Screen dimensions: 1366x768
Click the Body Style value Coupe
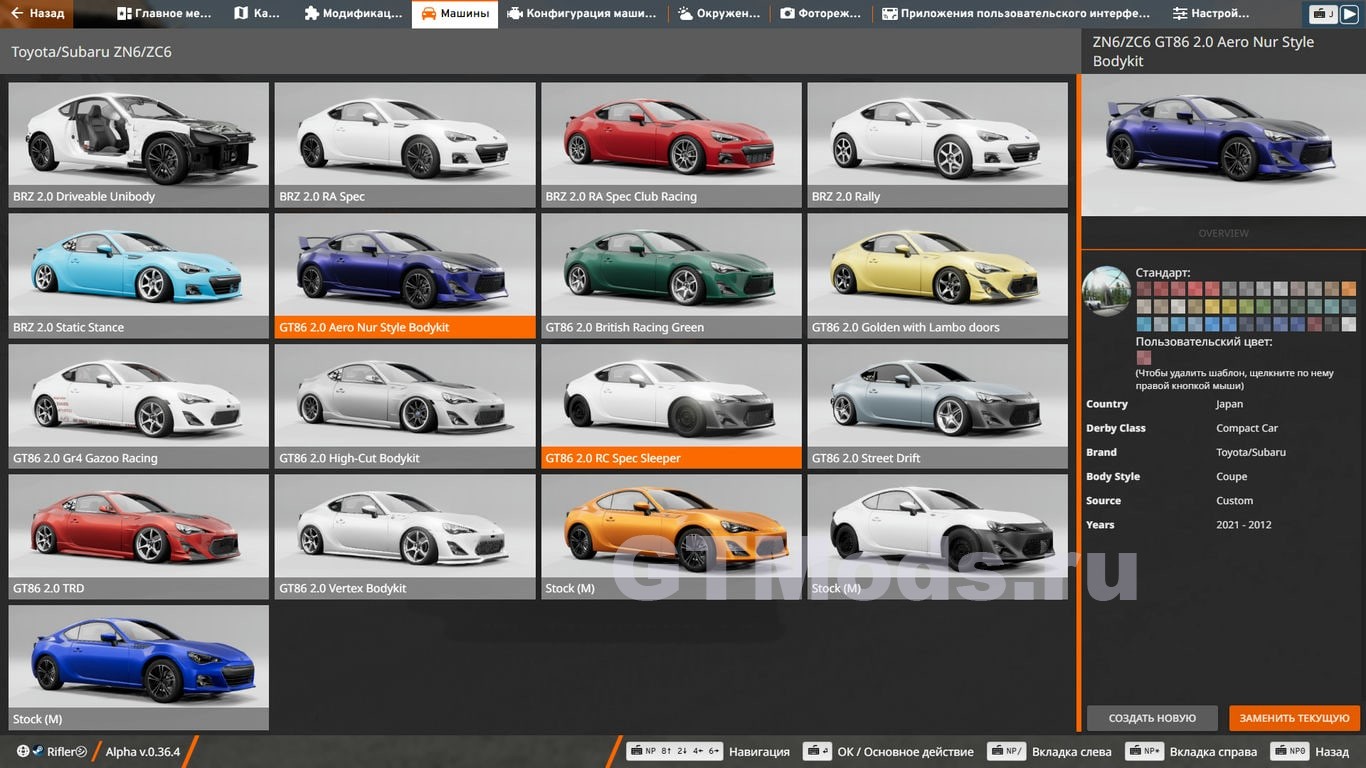tap(1232, 476)
